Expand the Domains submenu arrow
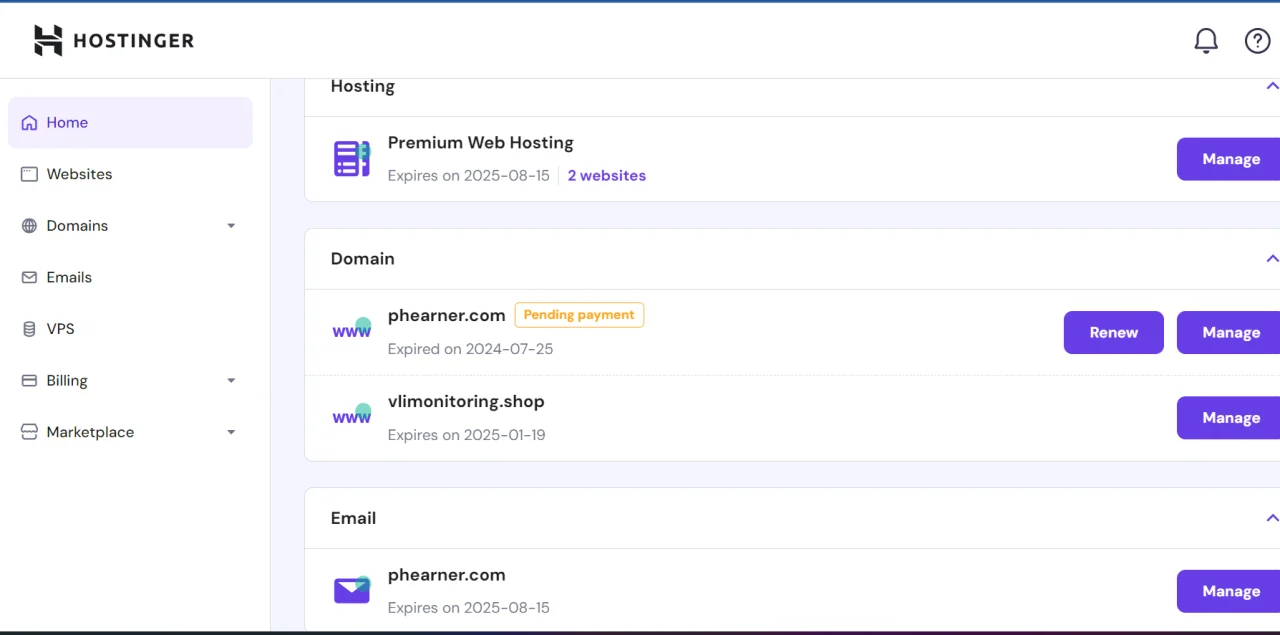1280x635 pixels. click(x=231, y=226)
